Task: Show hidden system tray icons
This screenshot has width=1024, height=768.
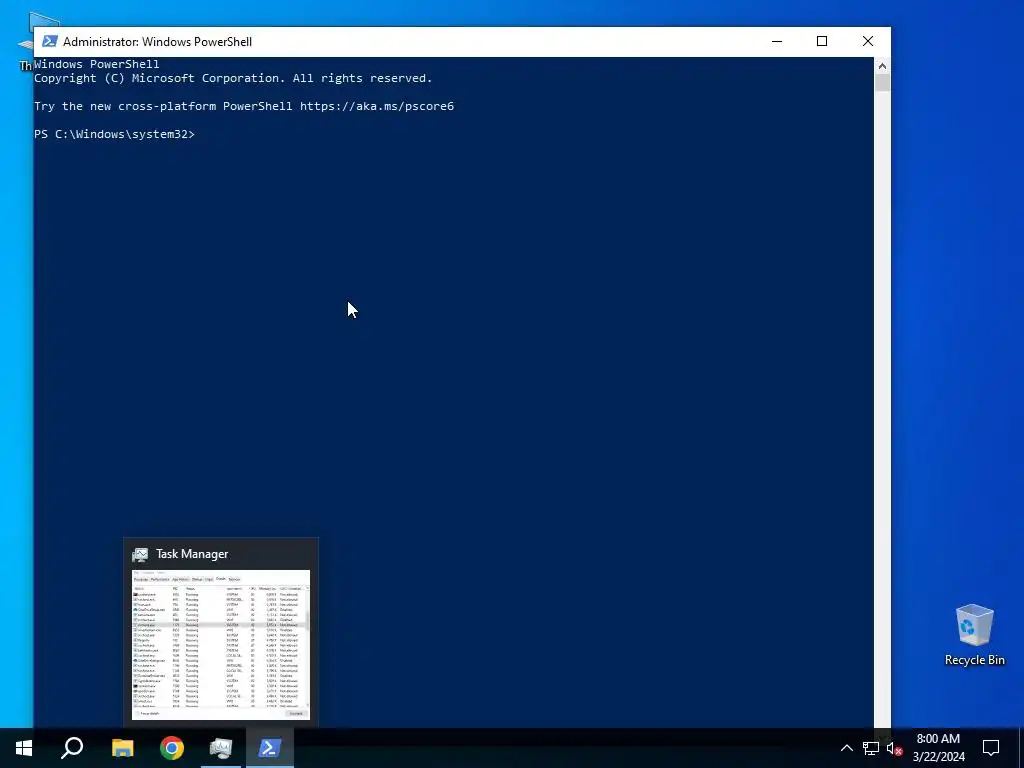Action: (x=846, y=748)
